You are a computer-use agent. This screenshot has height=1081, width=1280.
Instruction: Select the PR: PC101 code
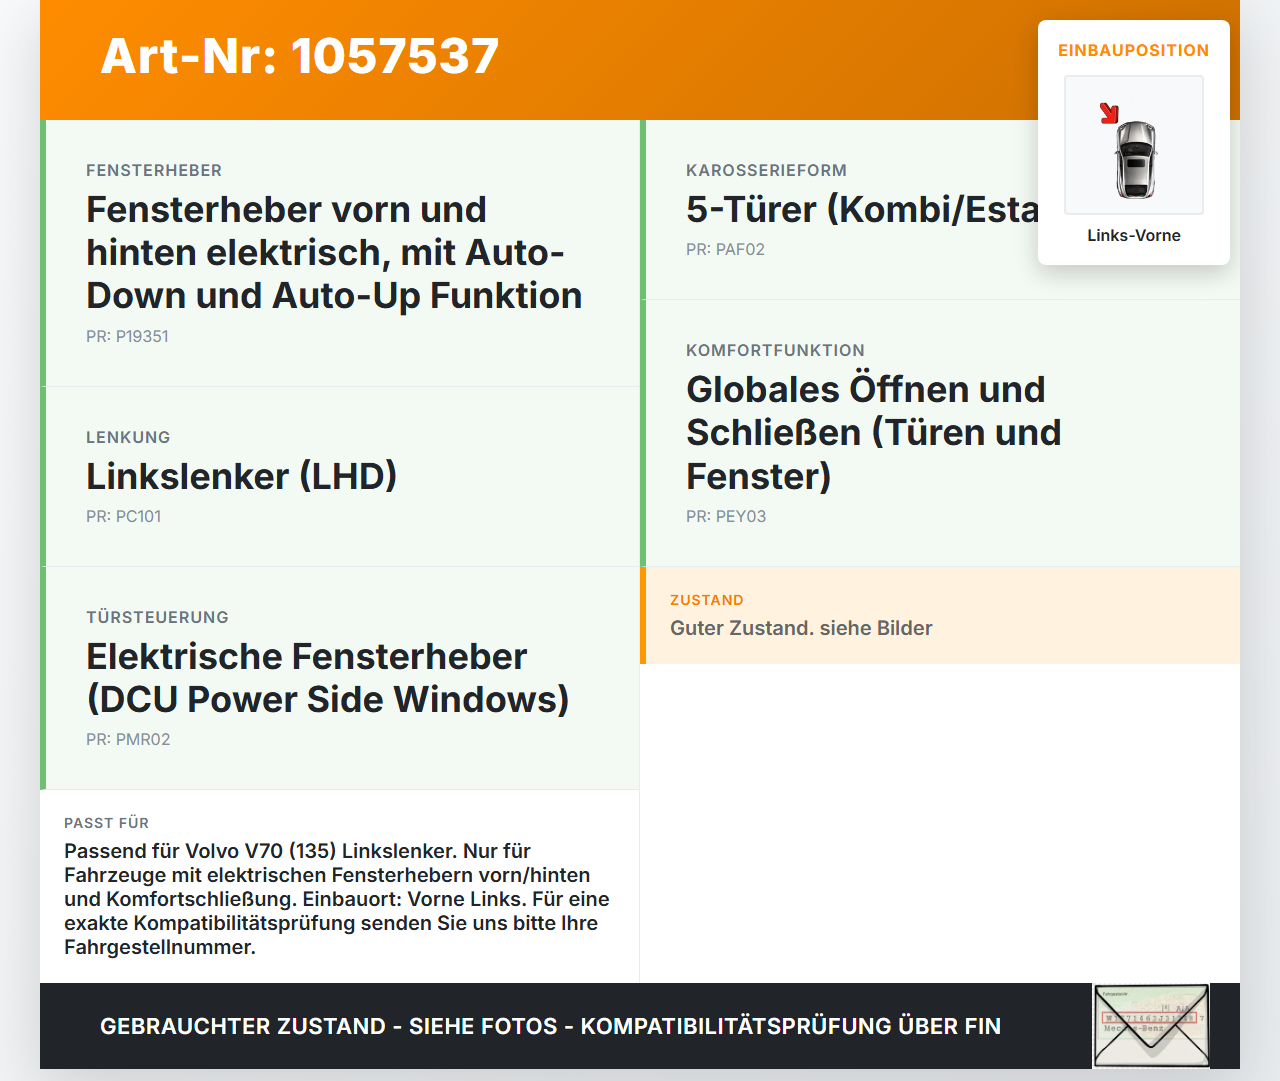123,516
